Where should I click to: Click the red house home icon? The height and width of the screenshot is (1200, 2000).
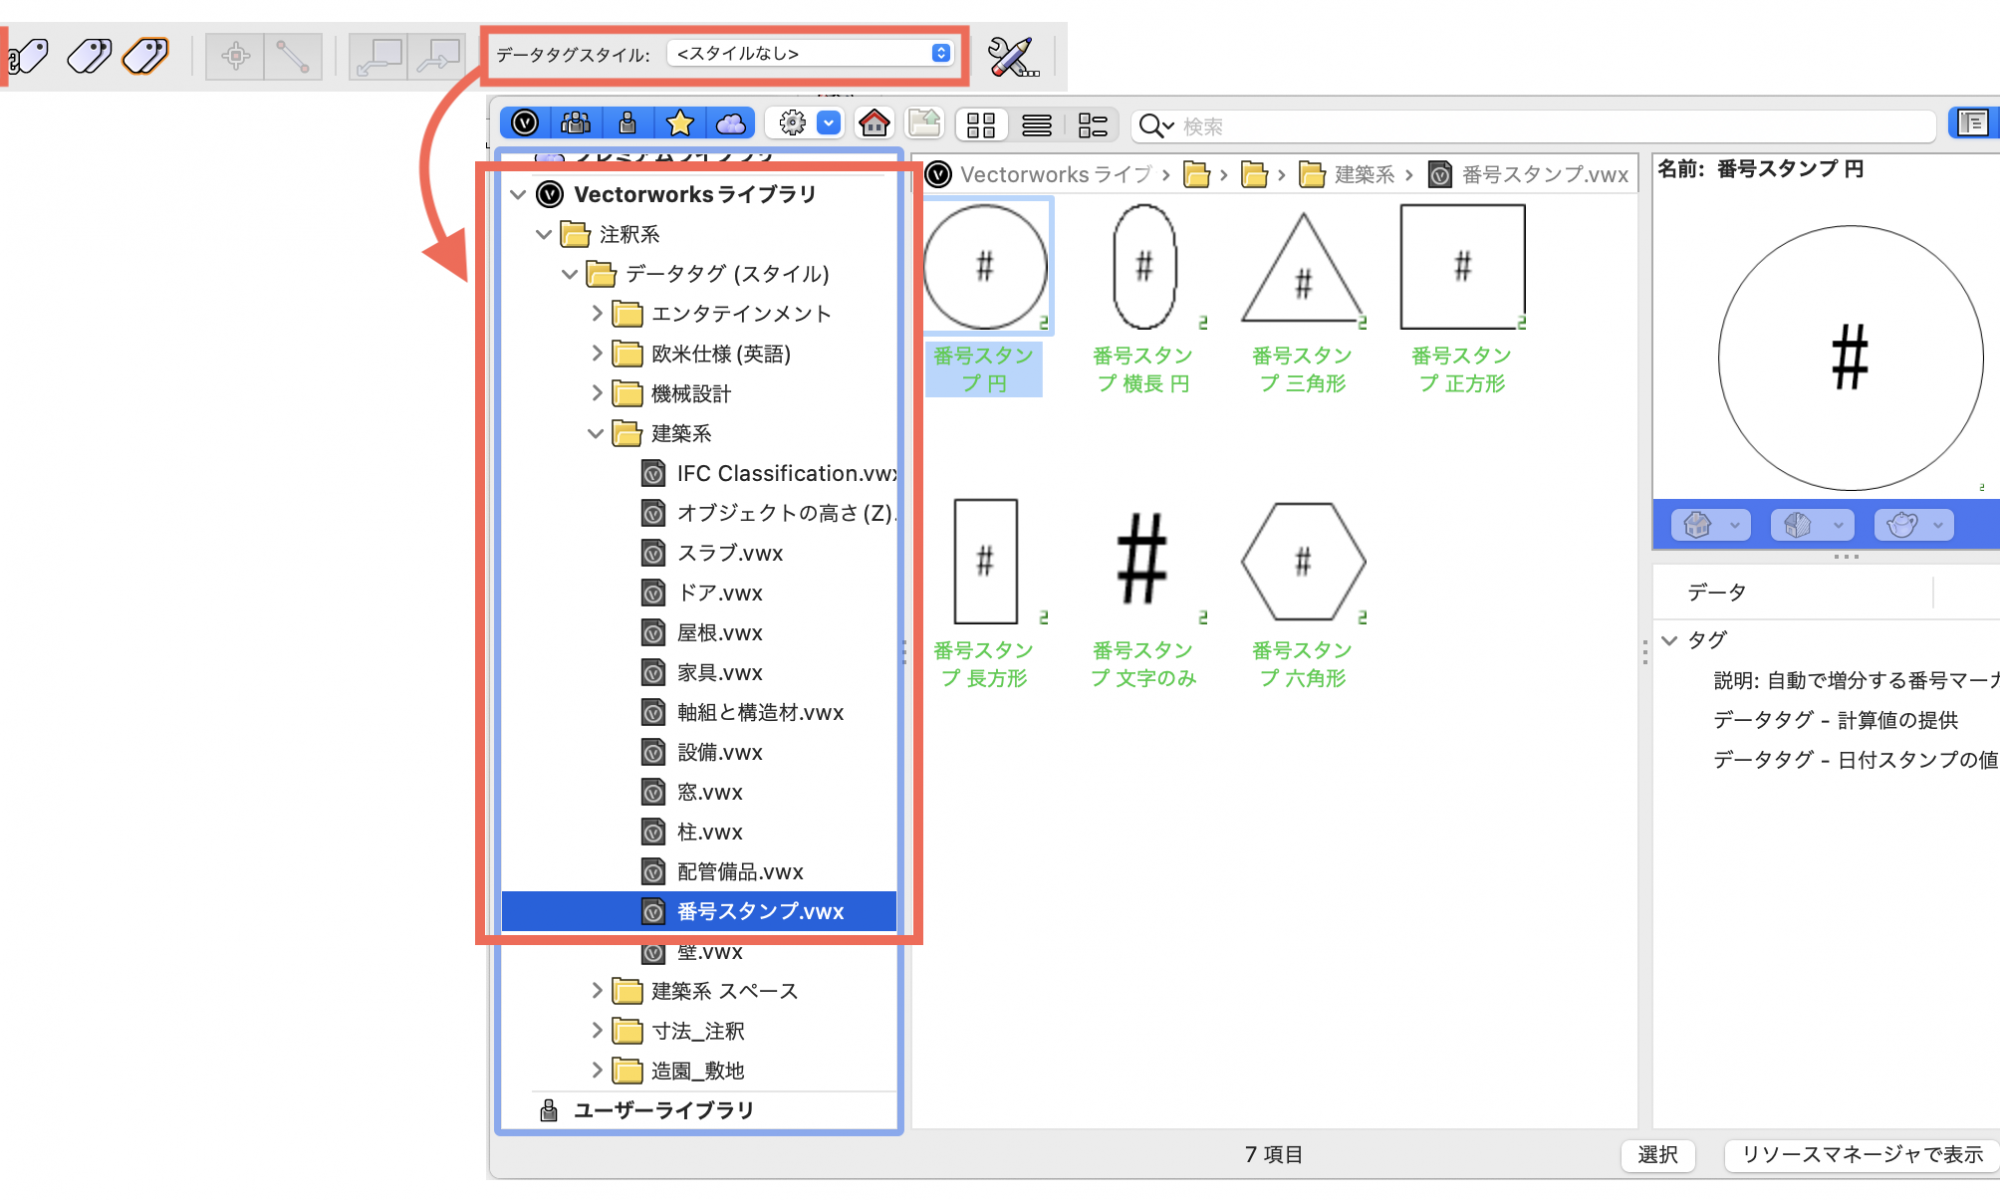click(x=874, y=124)
